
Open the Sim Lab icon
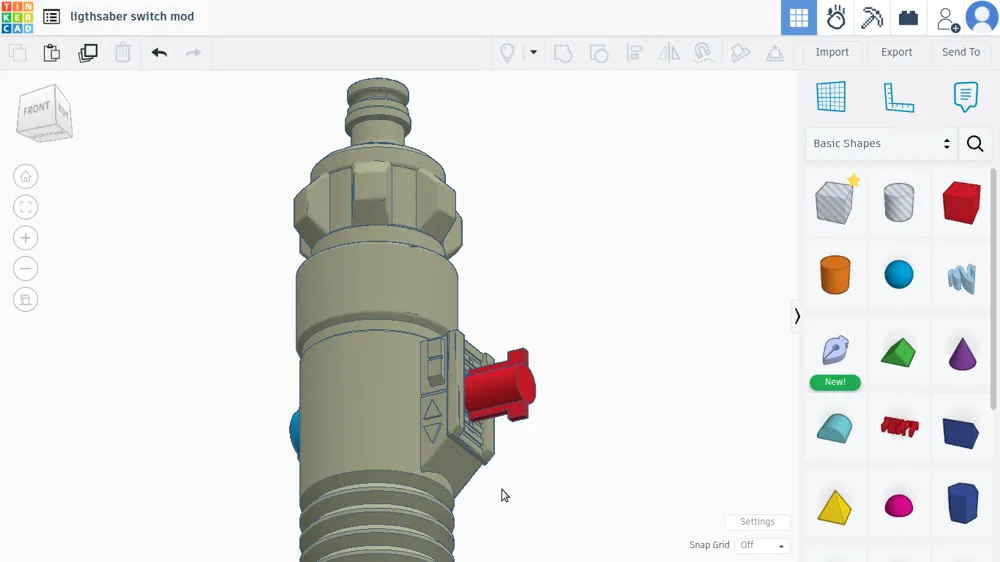click(x=835, y=17)
